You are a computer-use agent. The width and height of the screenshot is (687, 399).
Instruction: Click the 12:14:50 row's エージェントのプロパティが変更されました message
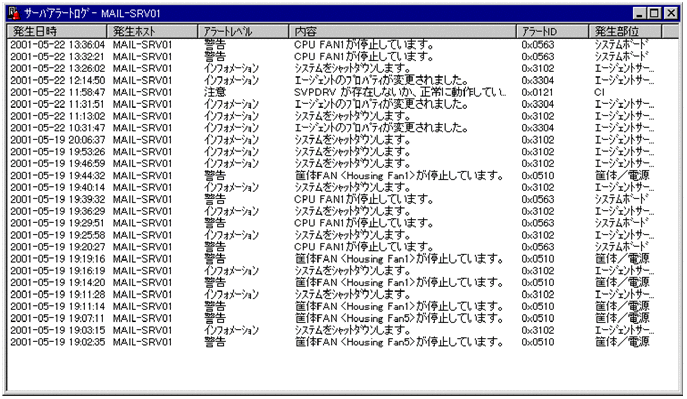(x=381, y=80)
